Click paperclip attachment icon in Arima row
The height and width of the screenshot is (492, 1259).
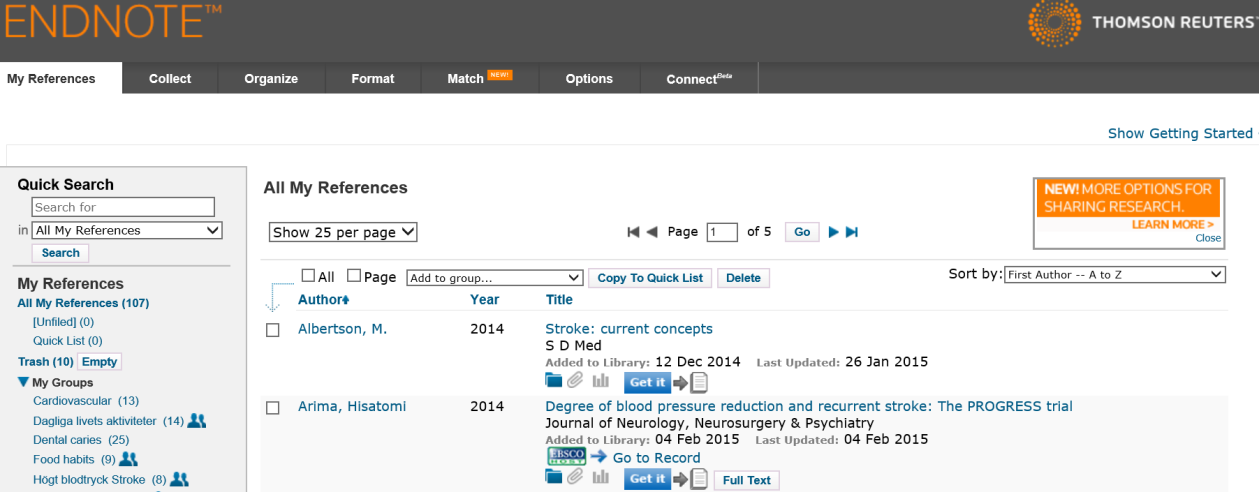click(x=575, y=477)
